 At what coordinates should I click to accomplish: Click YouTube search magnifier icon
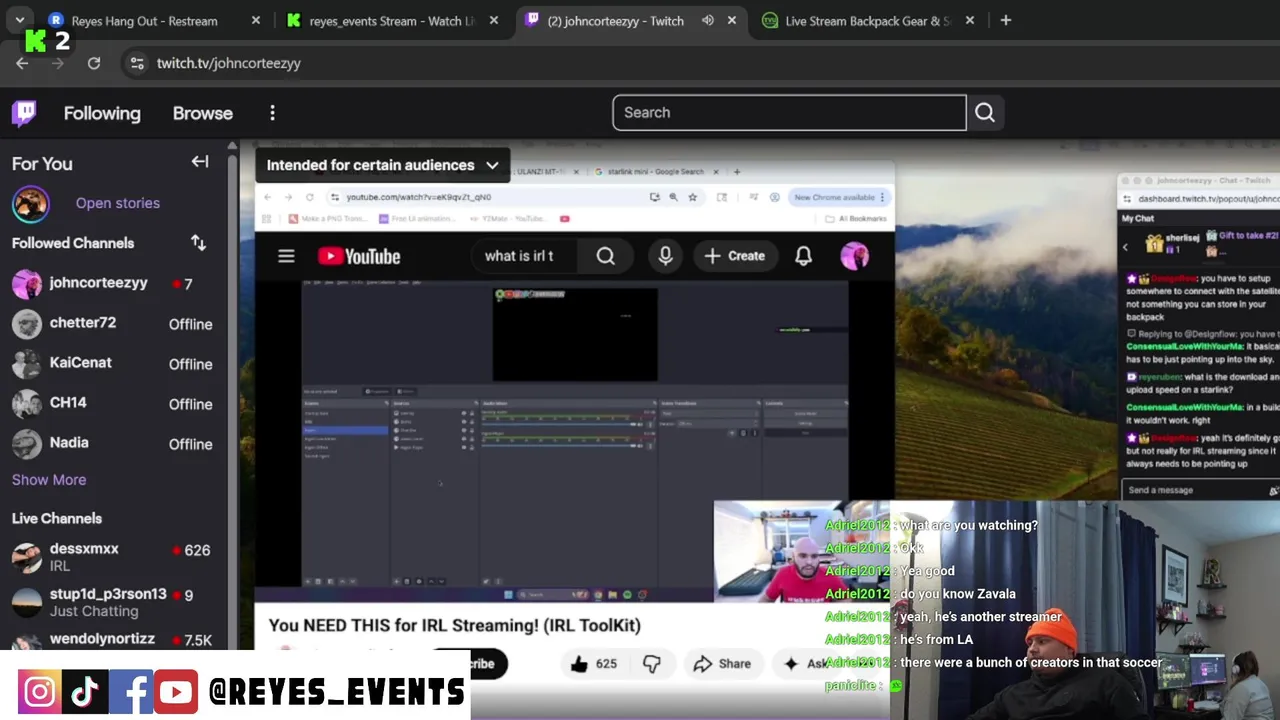[606, 256]
